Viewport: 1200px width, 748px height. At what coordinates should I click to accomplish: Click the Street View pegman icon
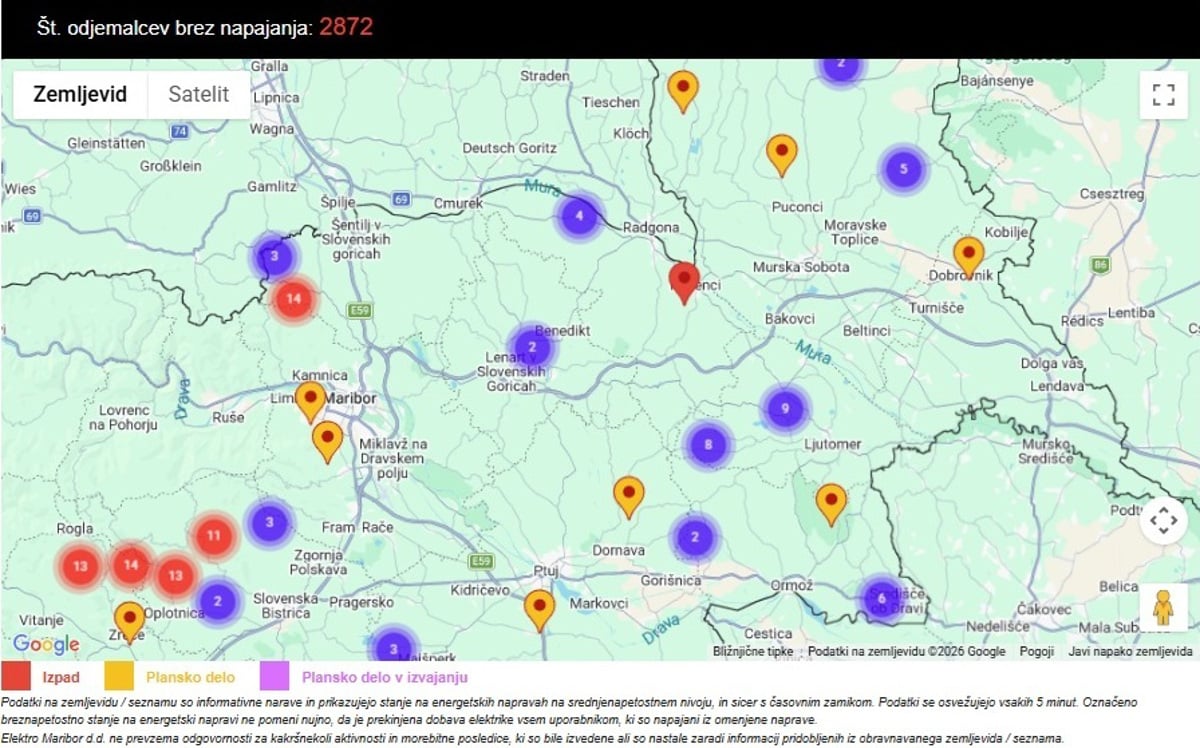(x=1163, y=607)
